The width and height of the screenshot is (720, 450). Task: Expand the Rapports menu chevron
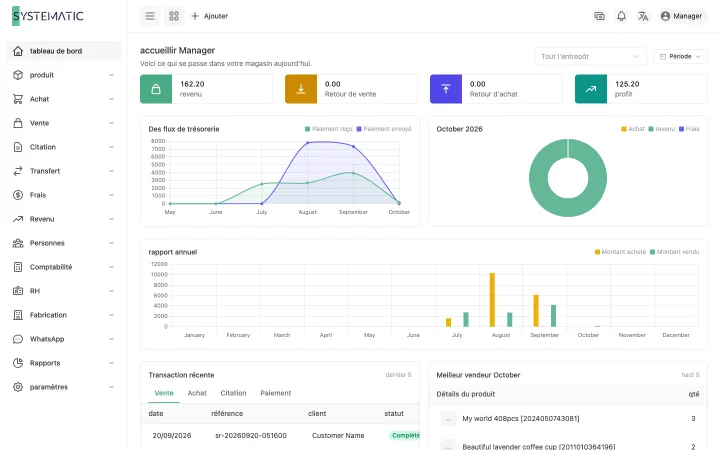coord(111,363)
